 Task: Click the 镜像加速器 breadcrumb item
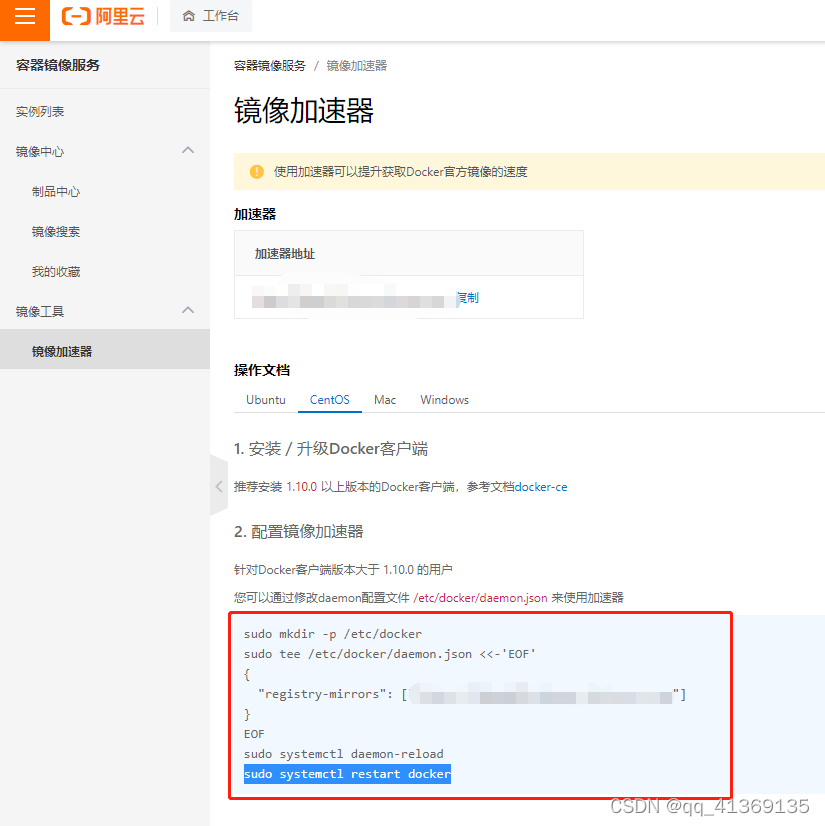(x=357, y=66)
